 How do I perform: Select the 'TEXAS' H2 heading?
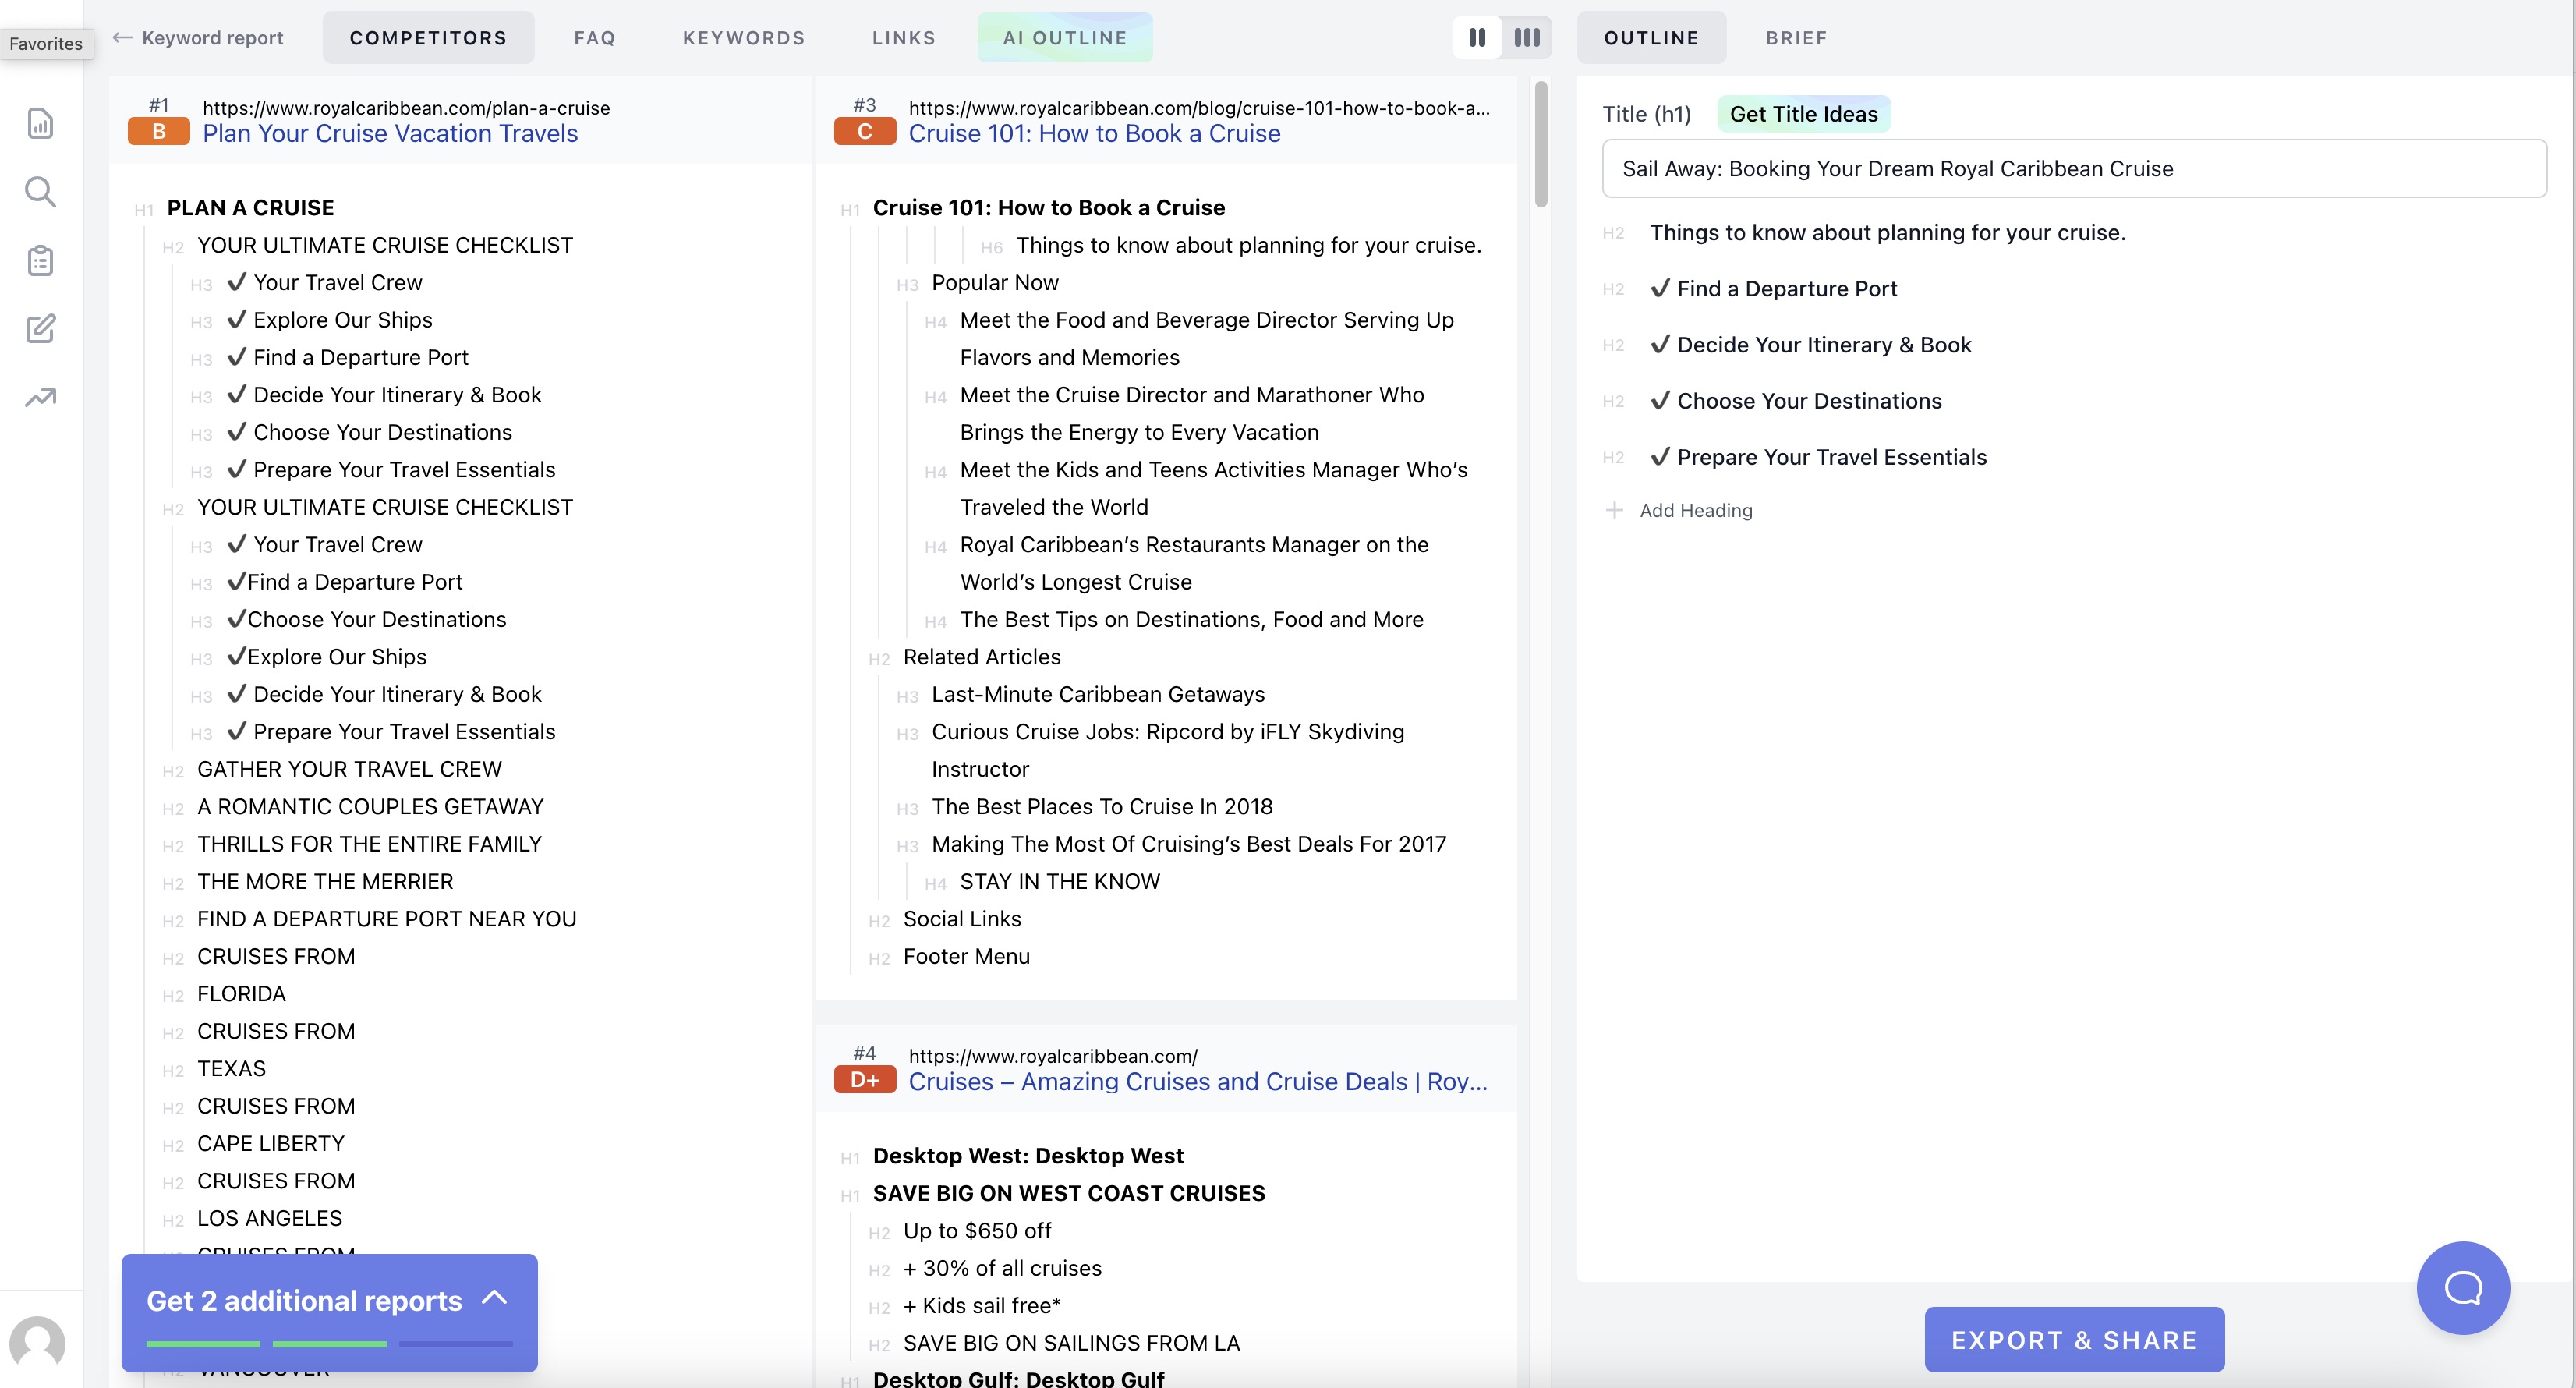coord(231,1069)
